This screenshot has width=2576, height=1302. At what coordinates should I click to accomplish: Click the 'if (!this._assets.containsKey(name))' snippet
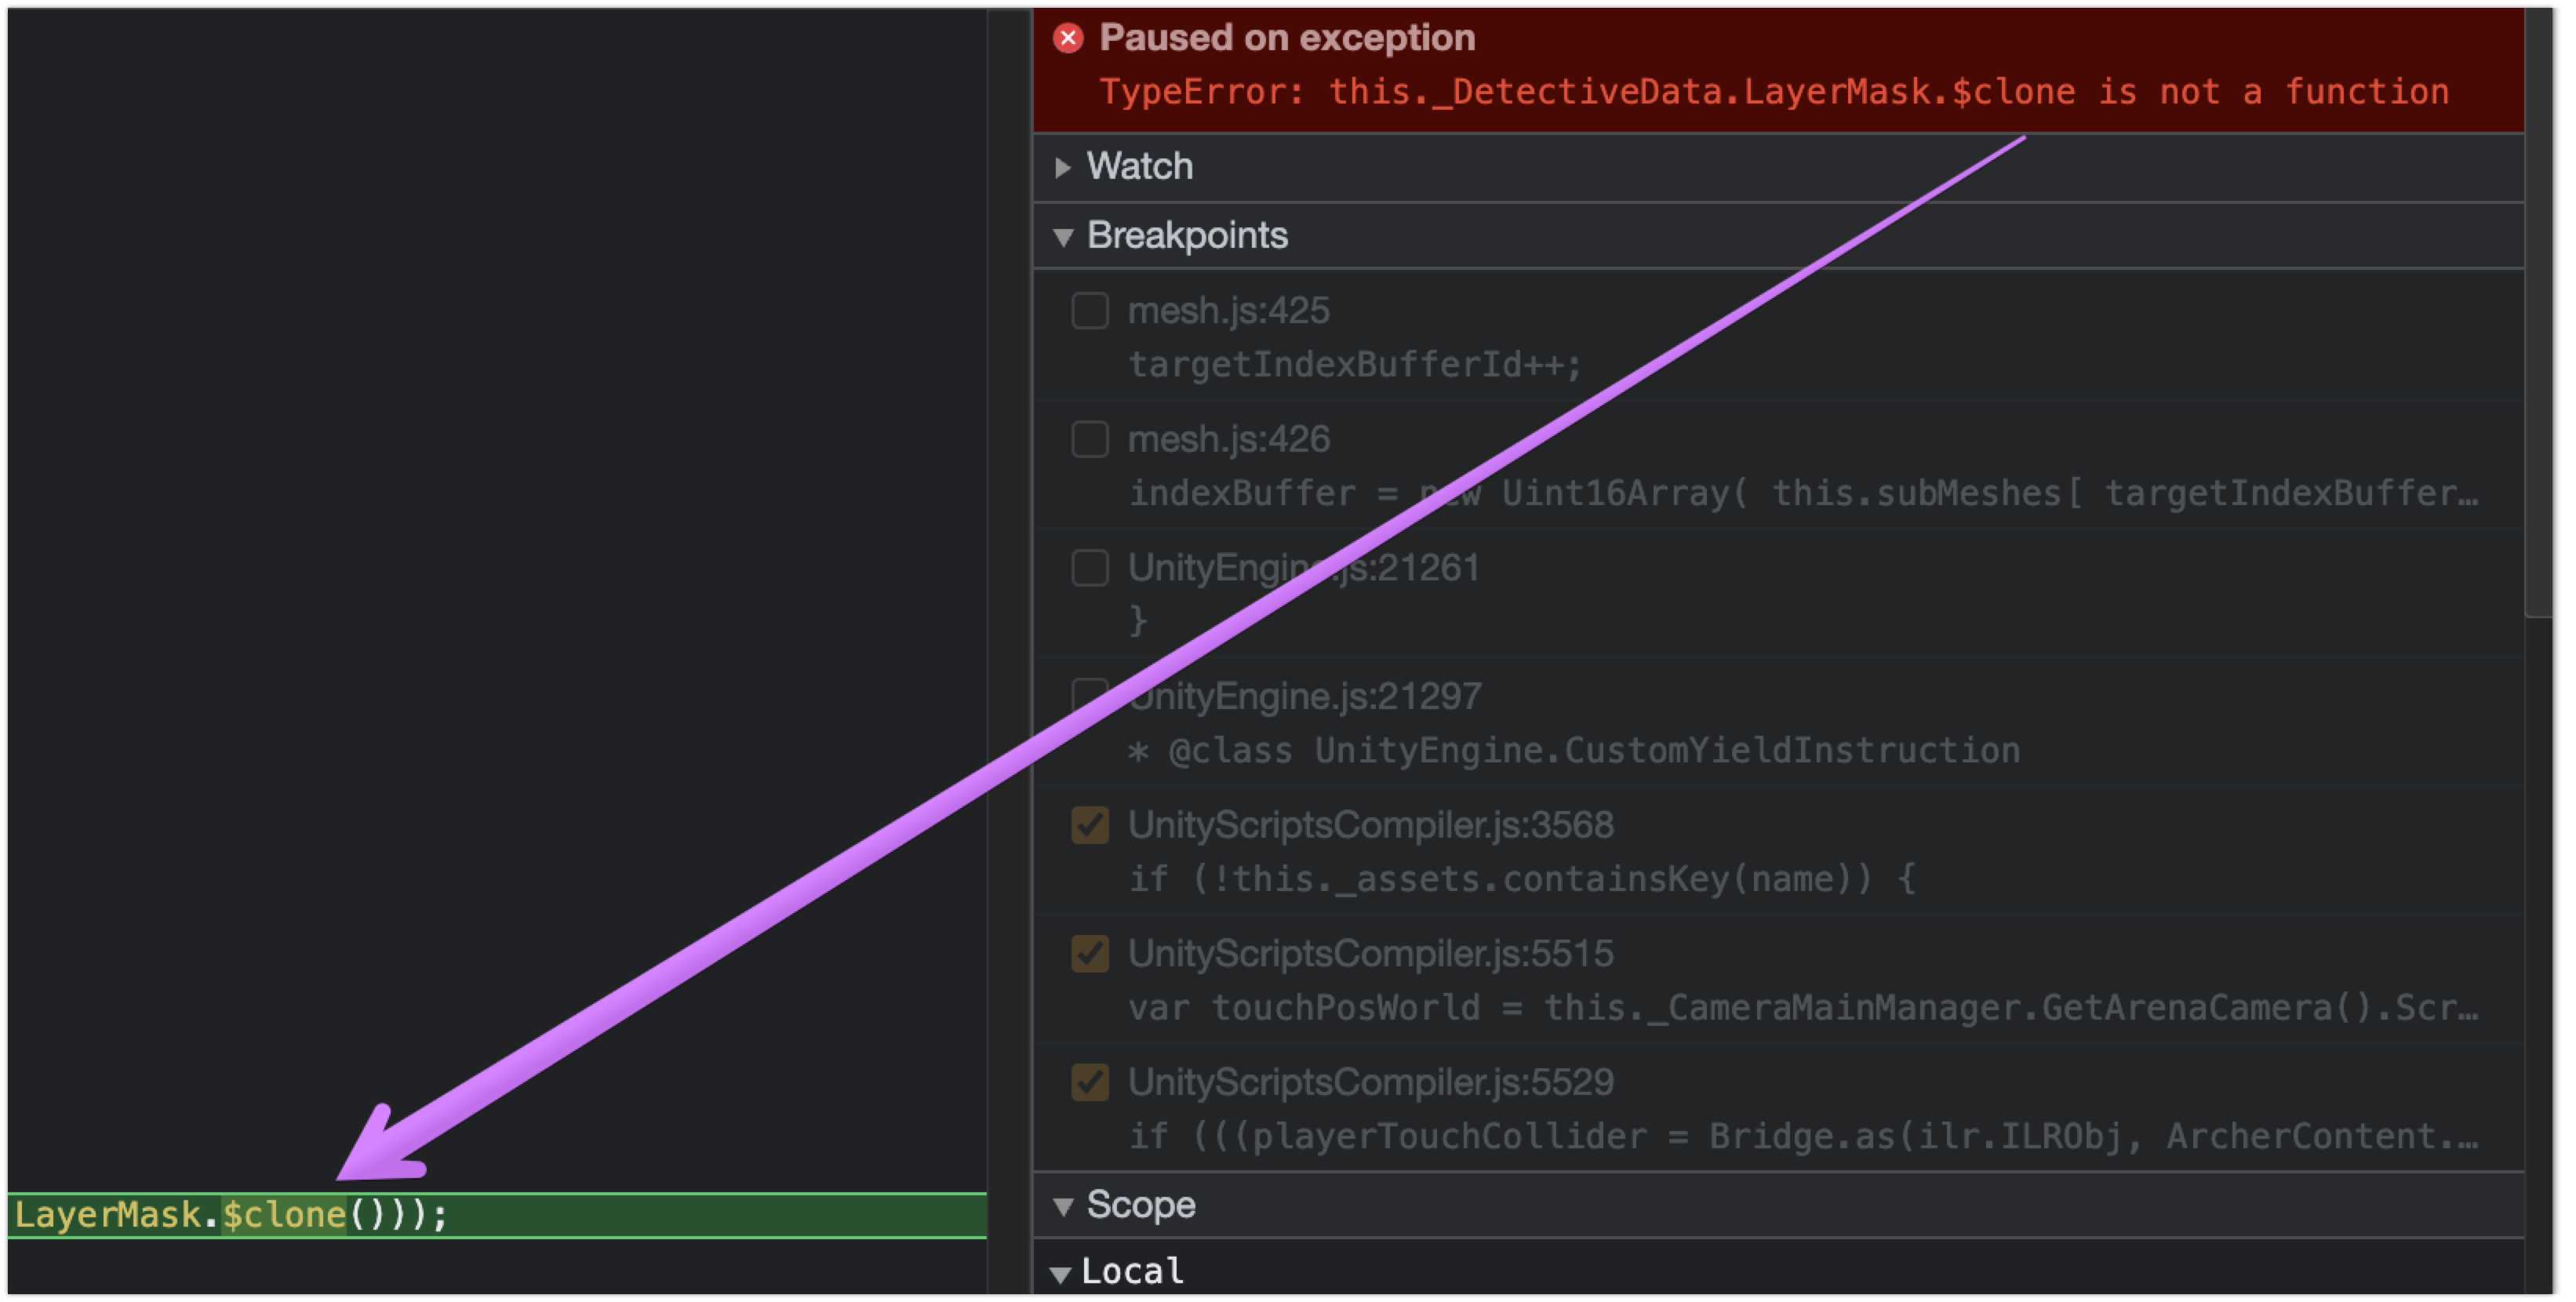click(1522, 880)
